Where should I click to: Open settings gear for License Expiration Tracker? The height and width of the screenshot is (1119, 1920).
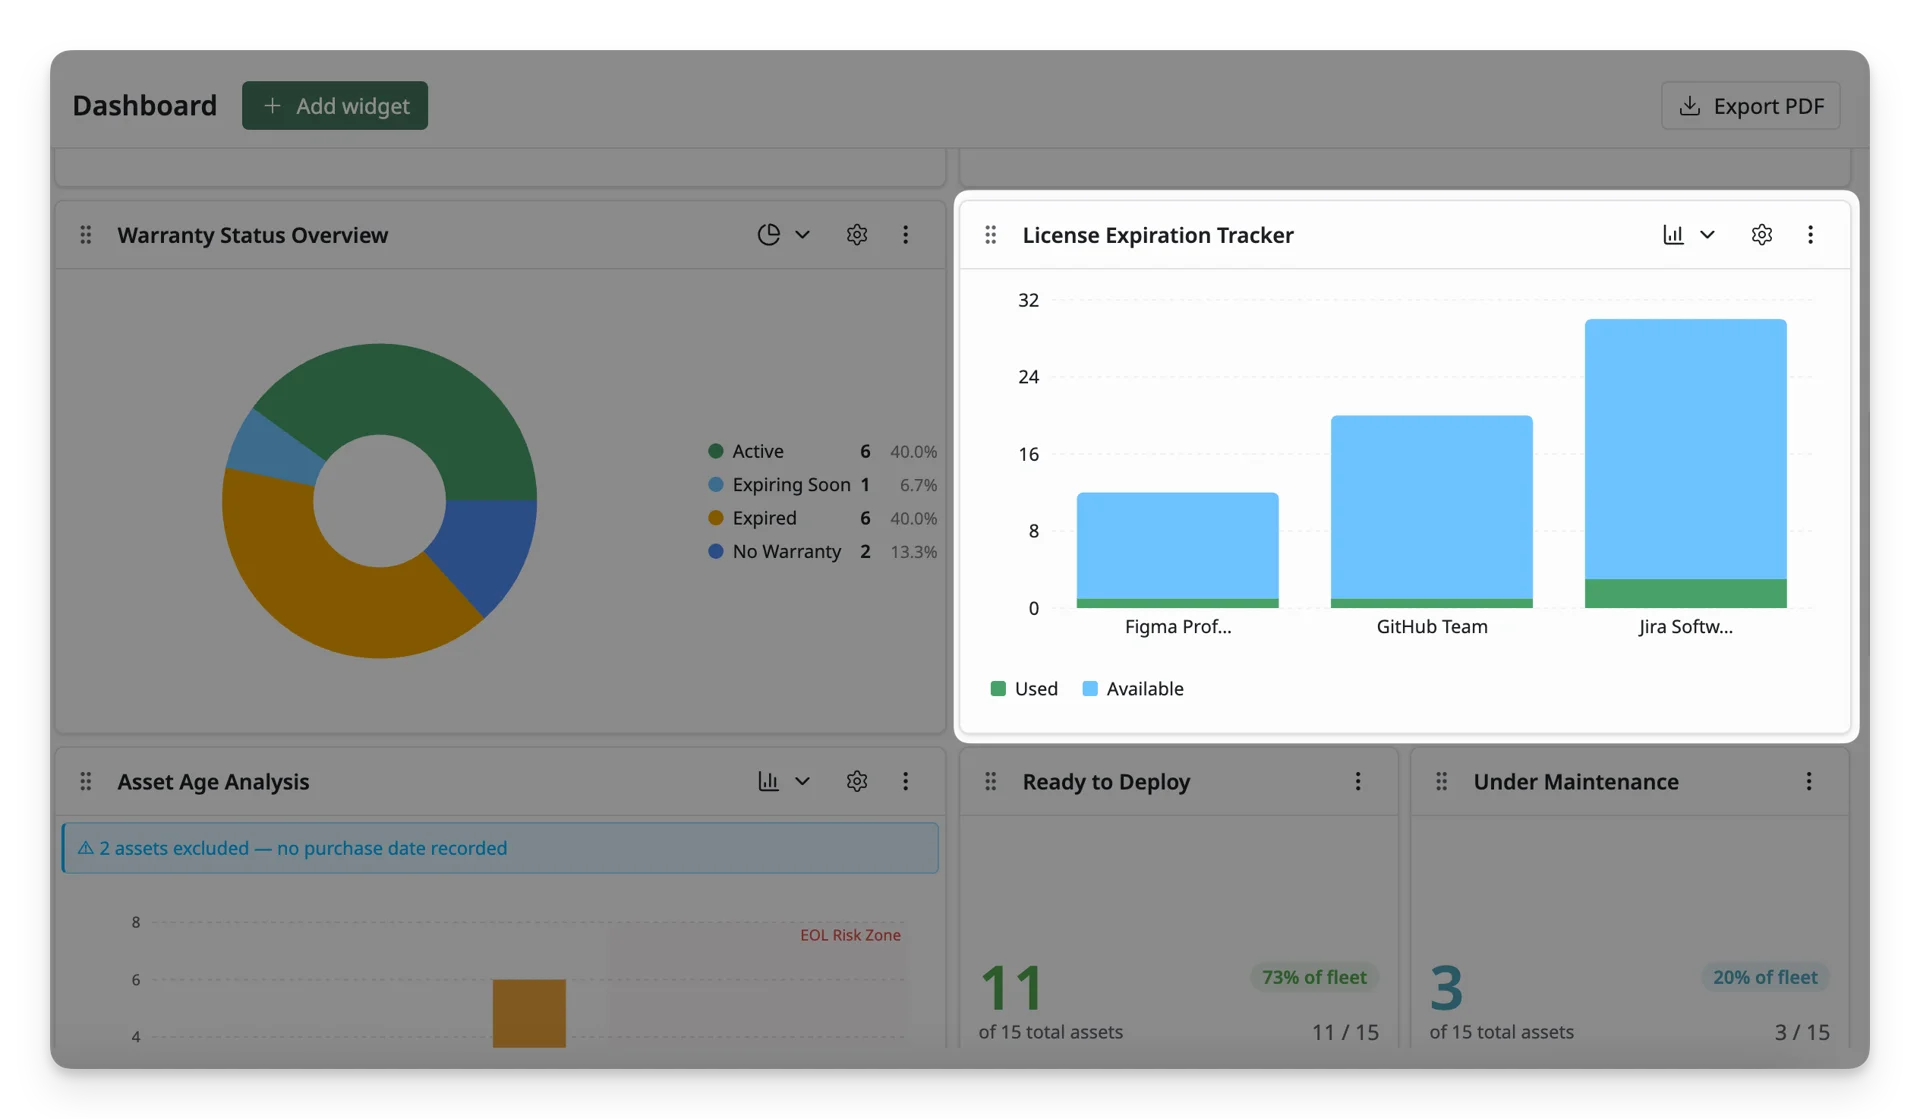click(x=1761, y=234)
